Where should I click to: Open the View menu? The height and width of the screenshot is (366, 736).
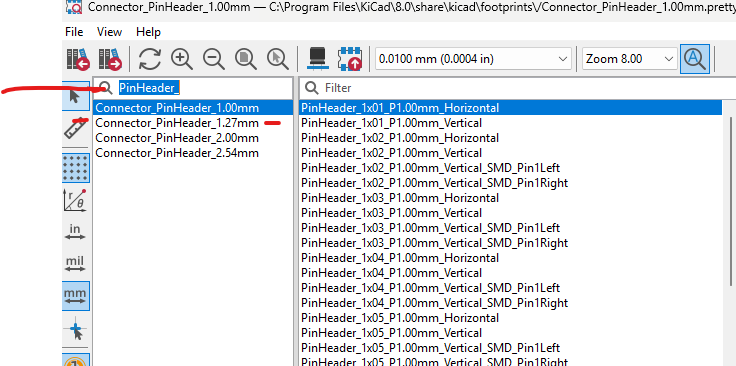(109, 32)
